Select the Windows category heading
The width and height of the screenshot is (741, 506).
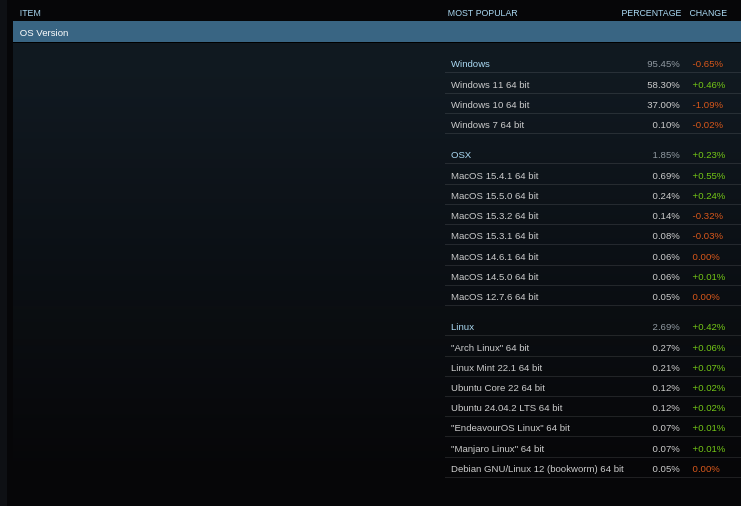470,64
